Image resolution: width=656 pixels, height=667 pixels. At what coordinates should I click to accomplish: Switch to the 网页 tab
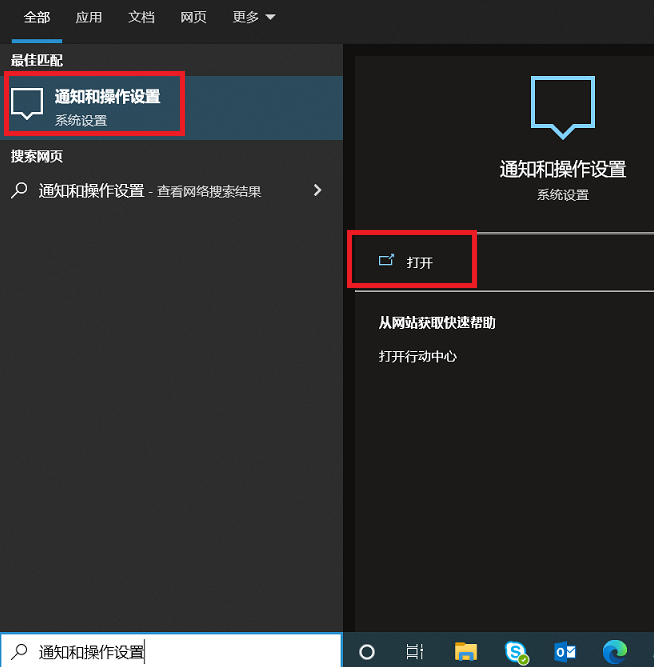pos(193,17)
